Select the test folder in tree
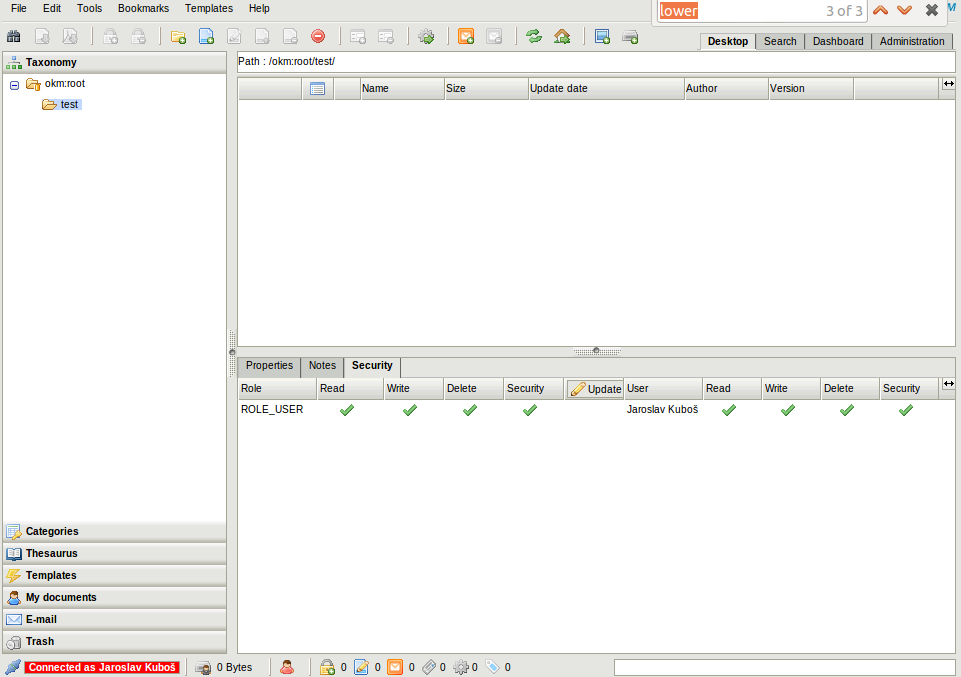This screenshot has width=961, height=677. pyautogui.click(x=69, y=104)
